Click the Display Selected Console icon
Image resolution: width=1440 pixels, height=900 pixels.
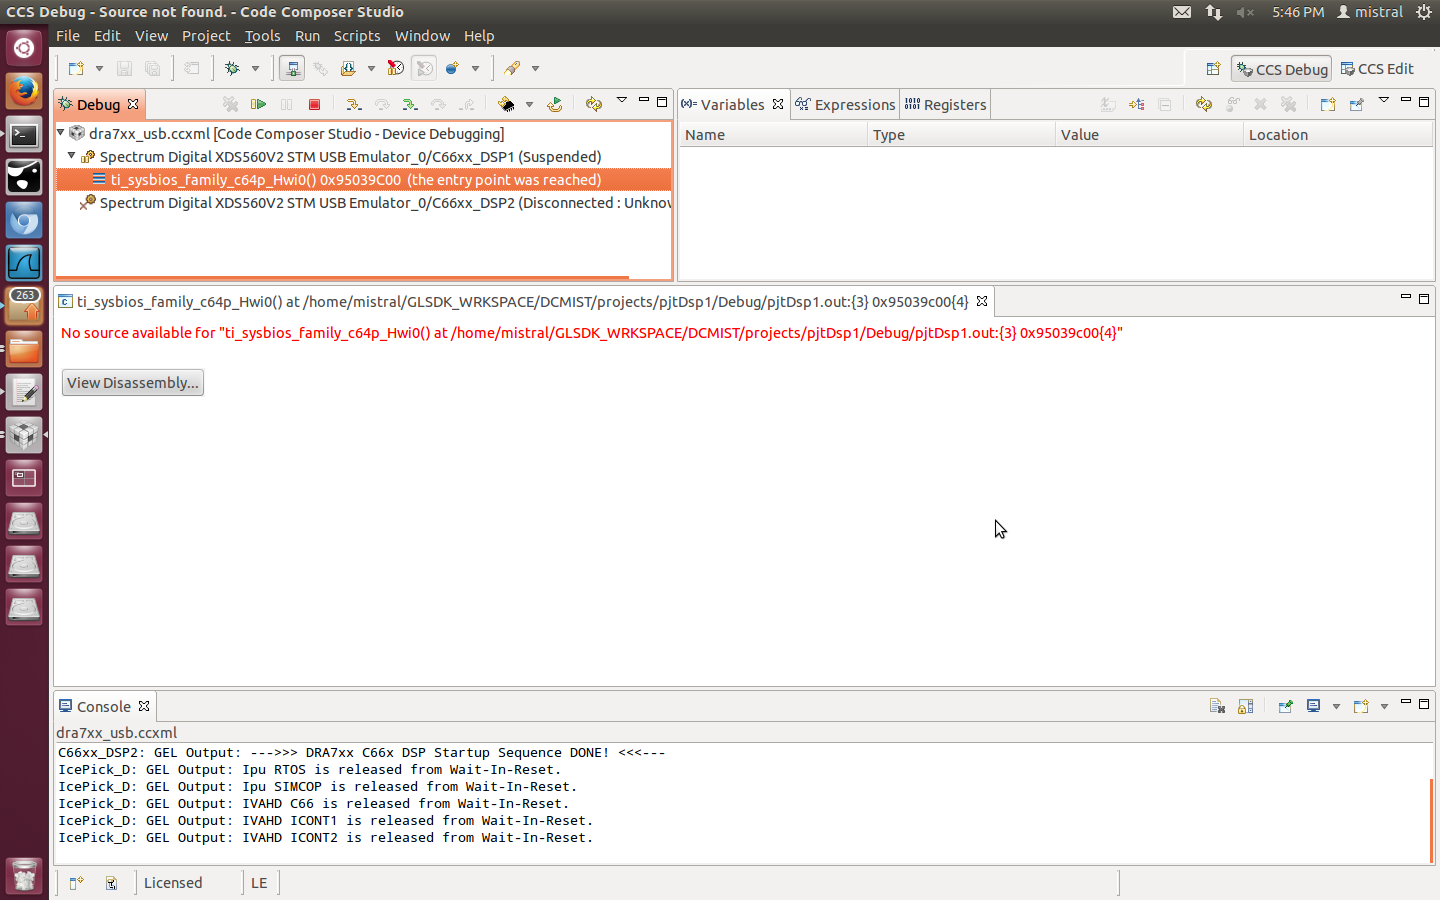pos(1313,706)
